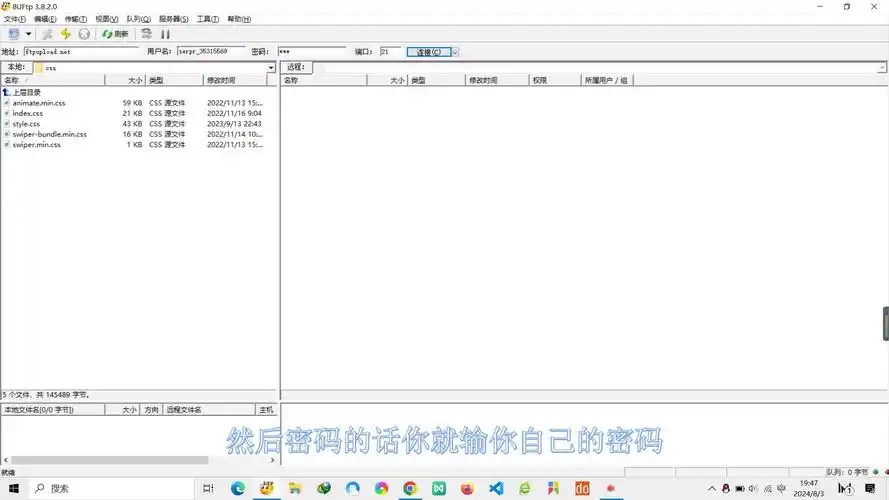Go to parent directory 上层目录

click(26, 92)
